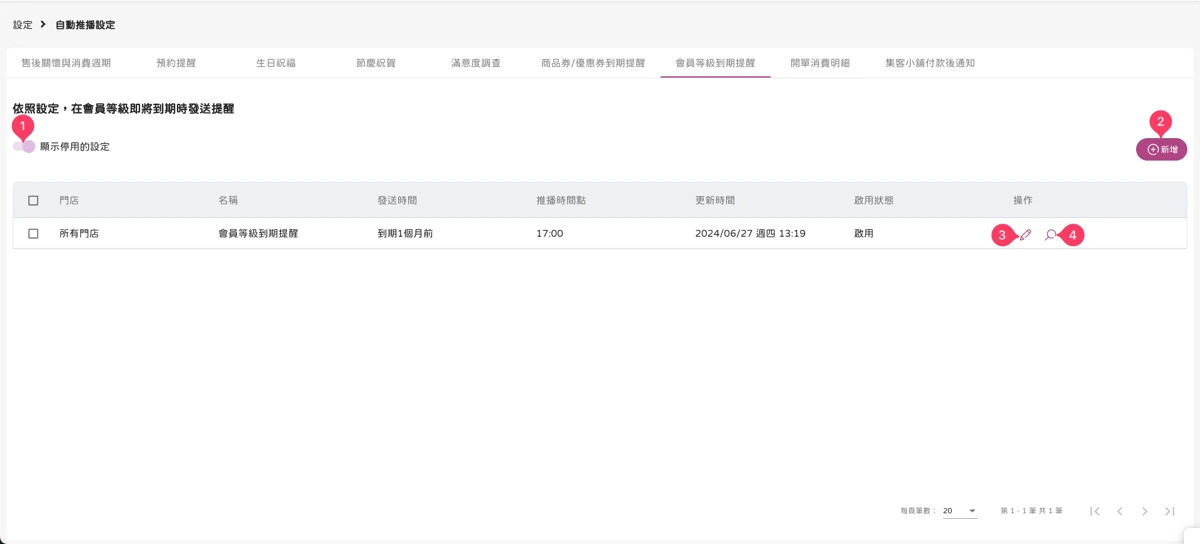Switch to 開單消費明細 tab
Image resolution: width=1200 pixels, height=544 pixels.
pos(820,63)
